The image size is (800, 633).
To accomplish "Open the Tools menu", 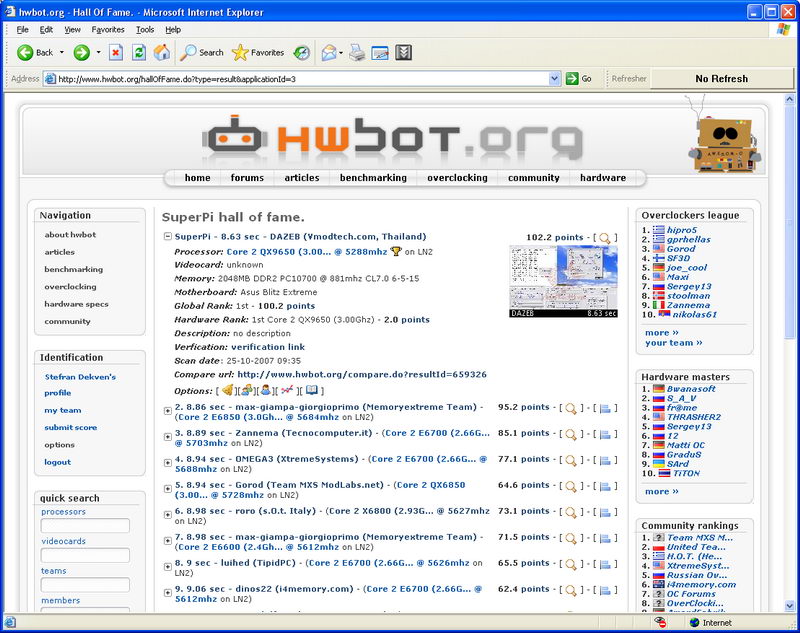I will click(145, 30).
